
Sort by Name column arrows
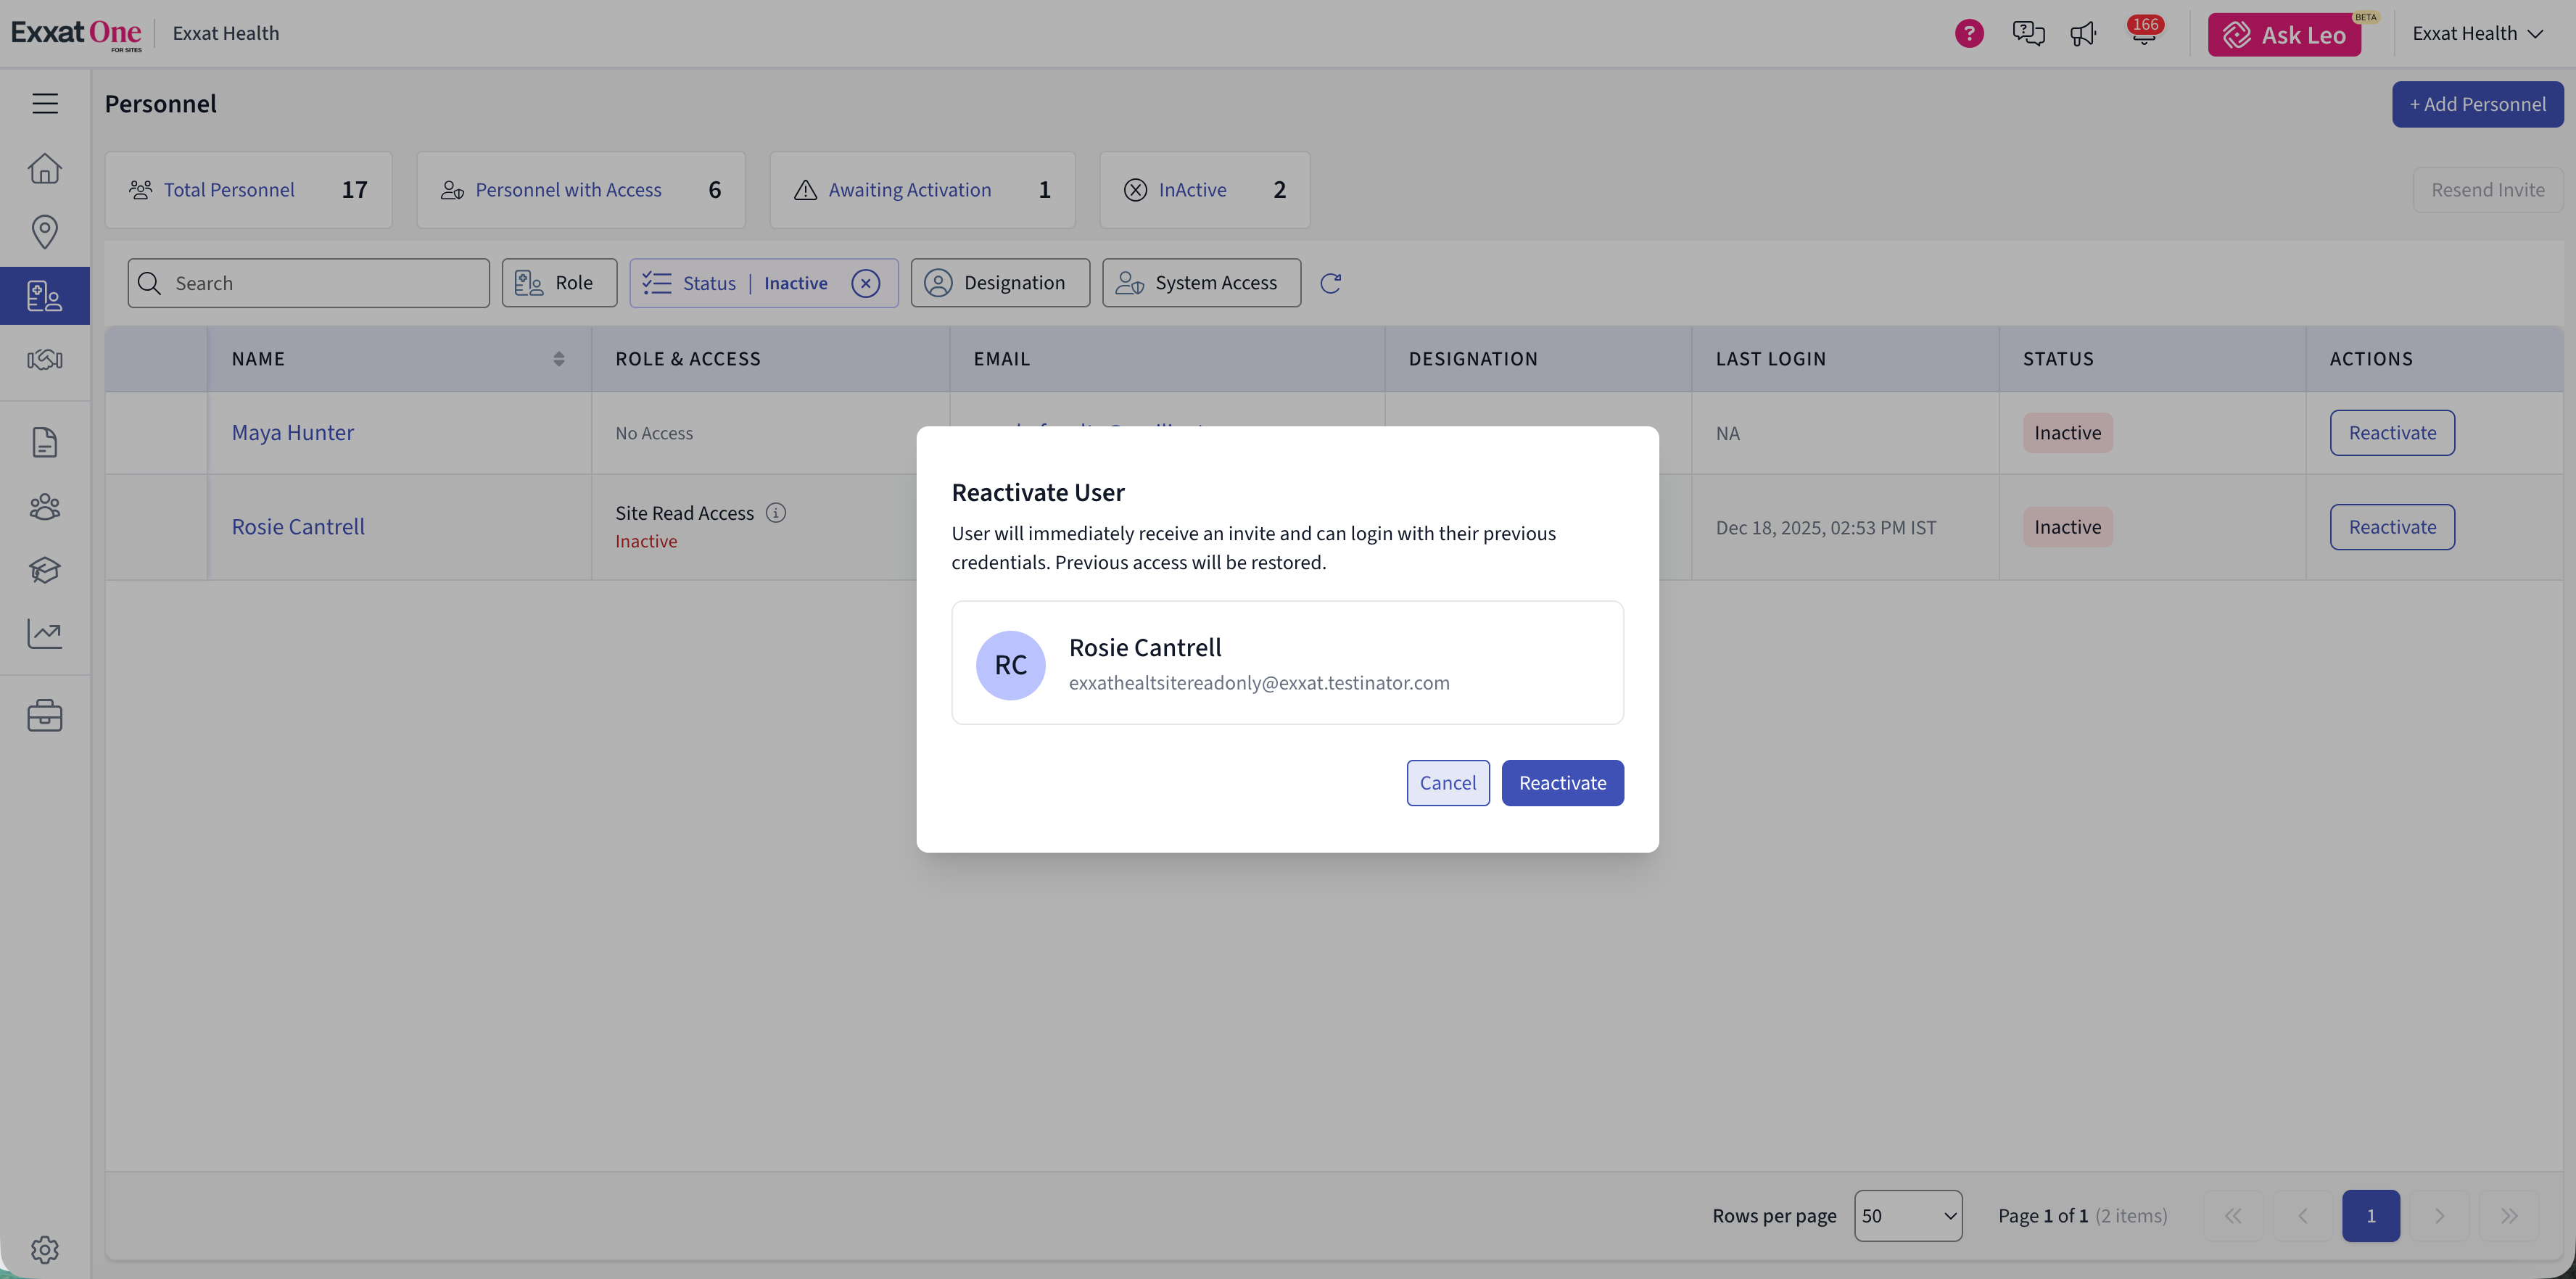pyautogui.click(x=559, y=359)
